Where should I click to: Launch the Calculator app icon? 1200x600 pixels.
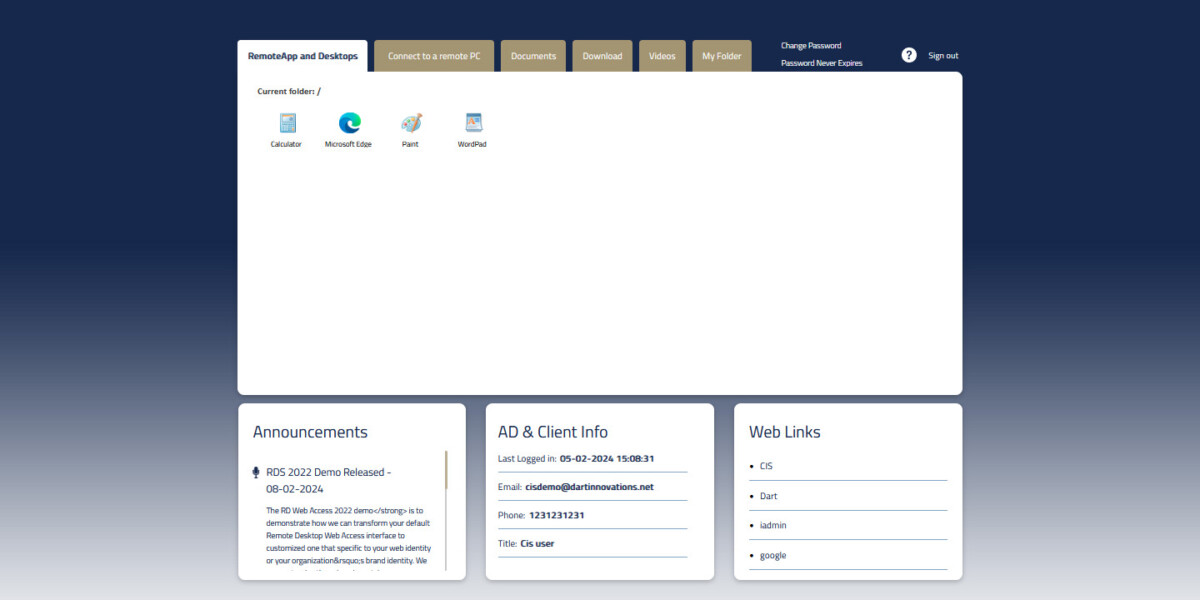[x=287, y=123]
